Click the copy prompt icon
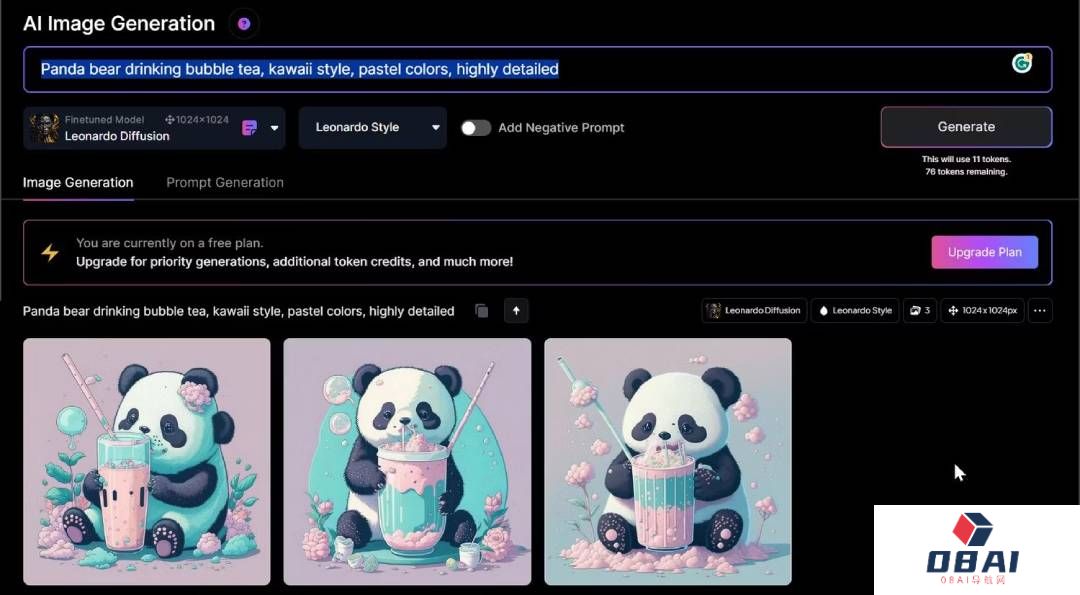The width and height of the screenshot is (1080, 595). [481, 311]
